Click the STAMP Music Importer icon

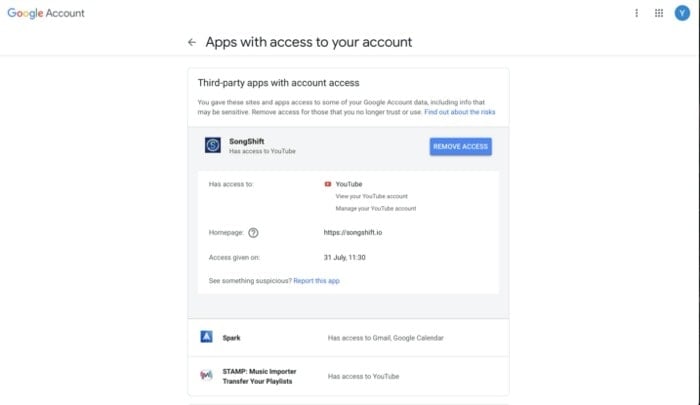point(206,376)
